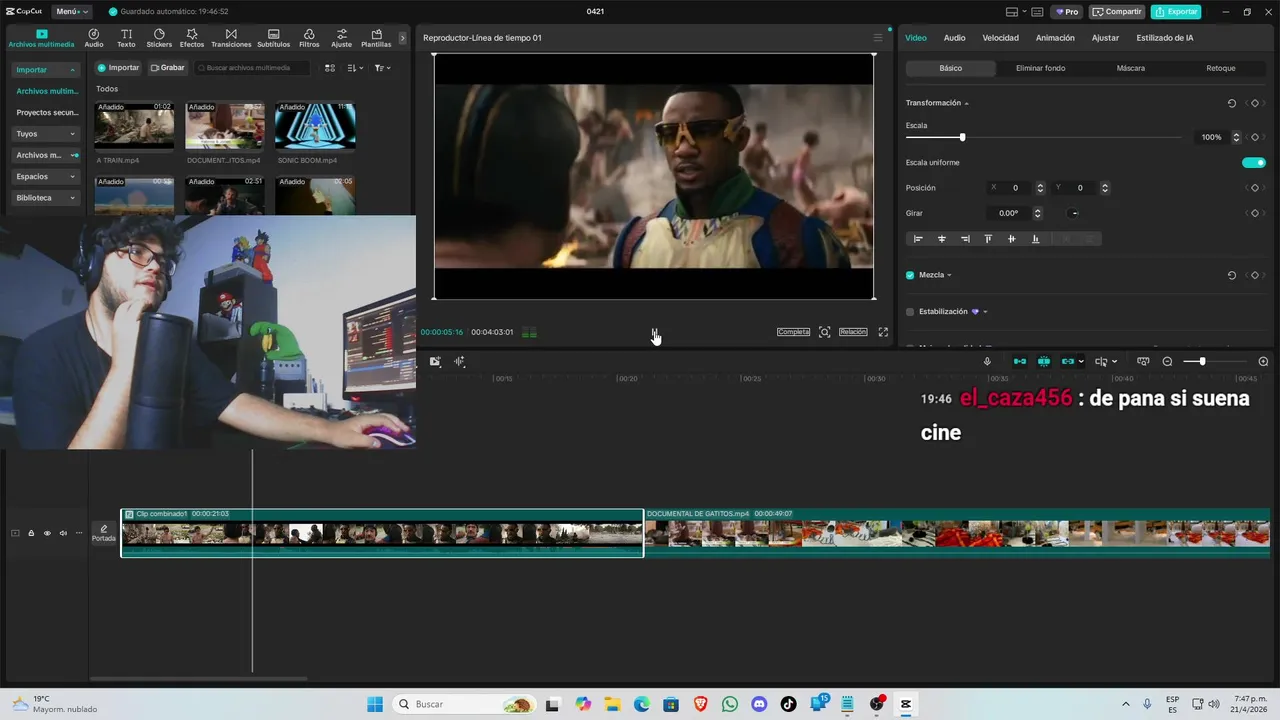The image size is (1280, 720).
Task: Show more tool tabs with the arrow
Action: click(403, 38)
